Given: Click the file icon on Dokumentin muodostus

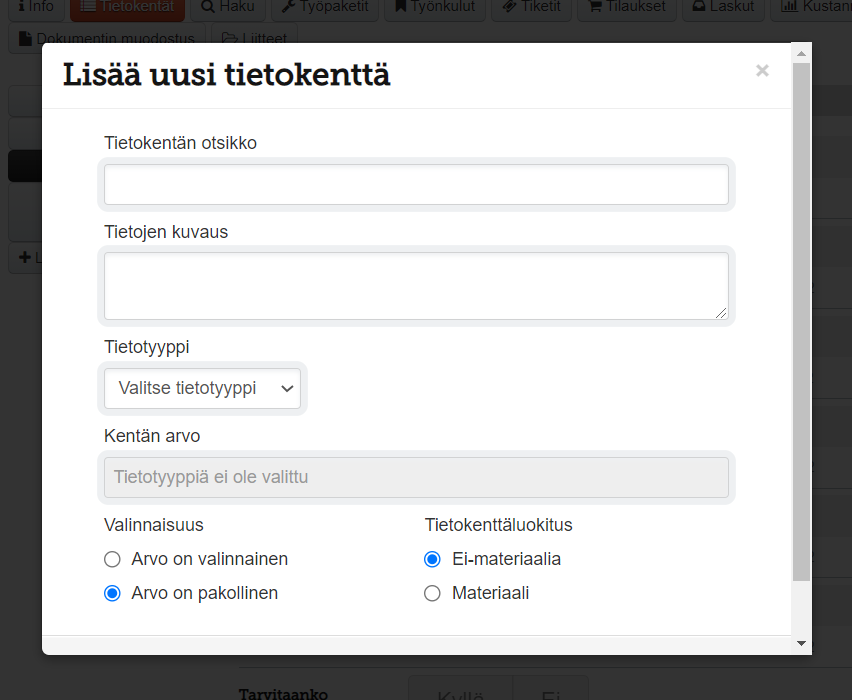Looking at the screenshot, I should point(26,38).
